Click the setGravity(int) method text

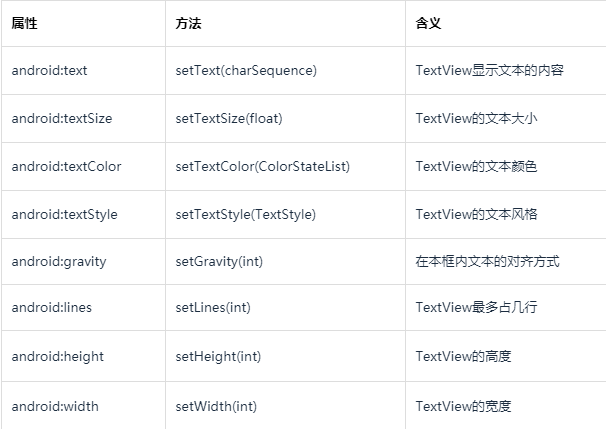coord(219,262)
